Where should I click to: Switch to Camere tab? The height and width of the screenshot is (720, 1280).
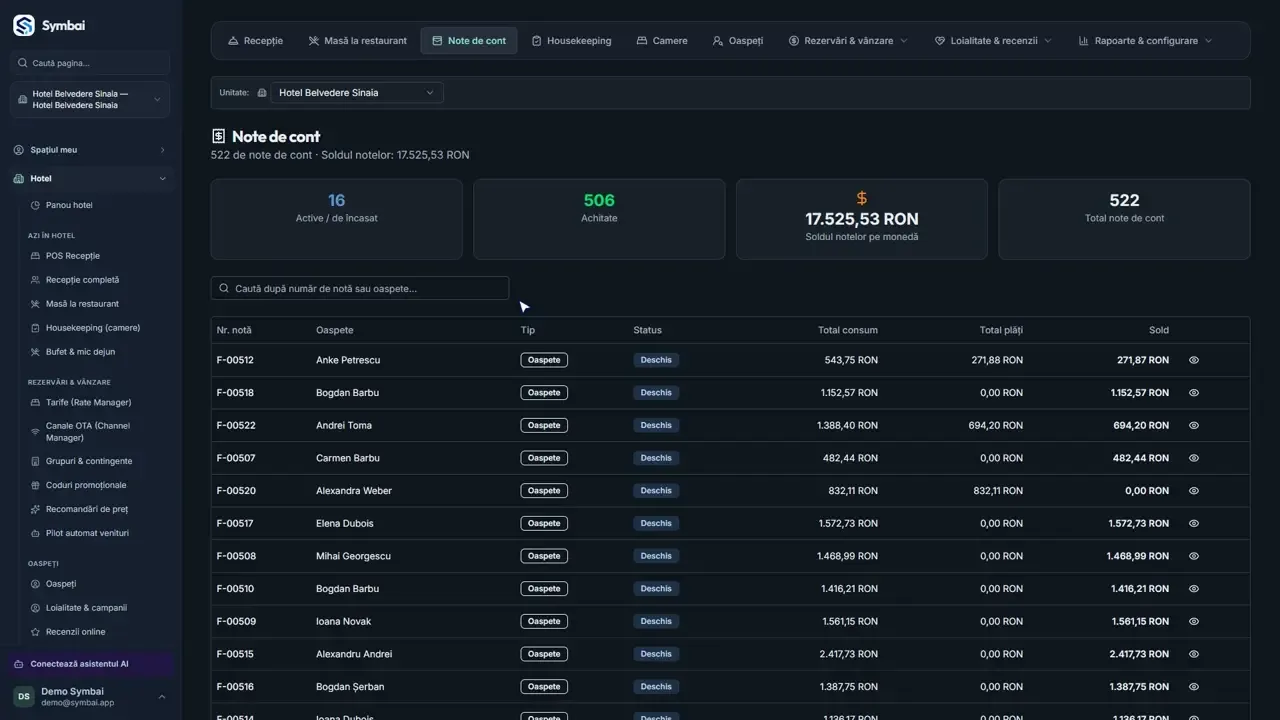pos(662,41)
